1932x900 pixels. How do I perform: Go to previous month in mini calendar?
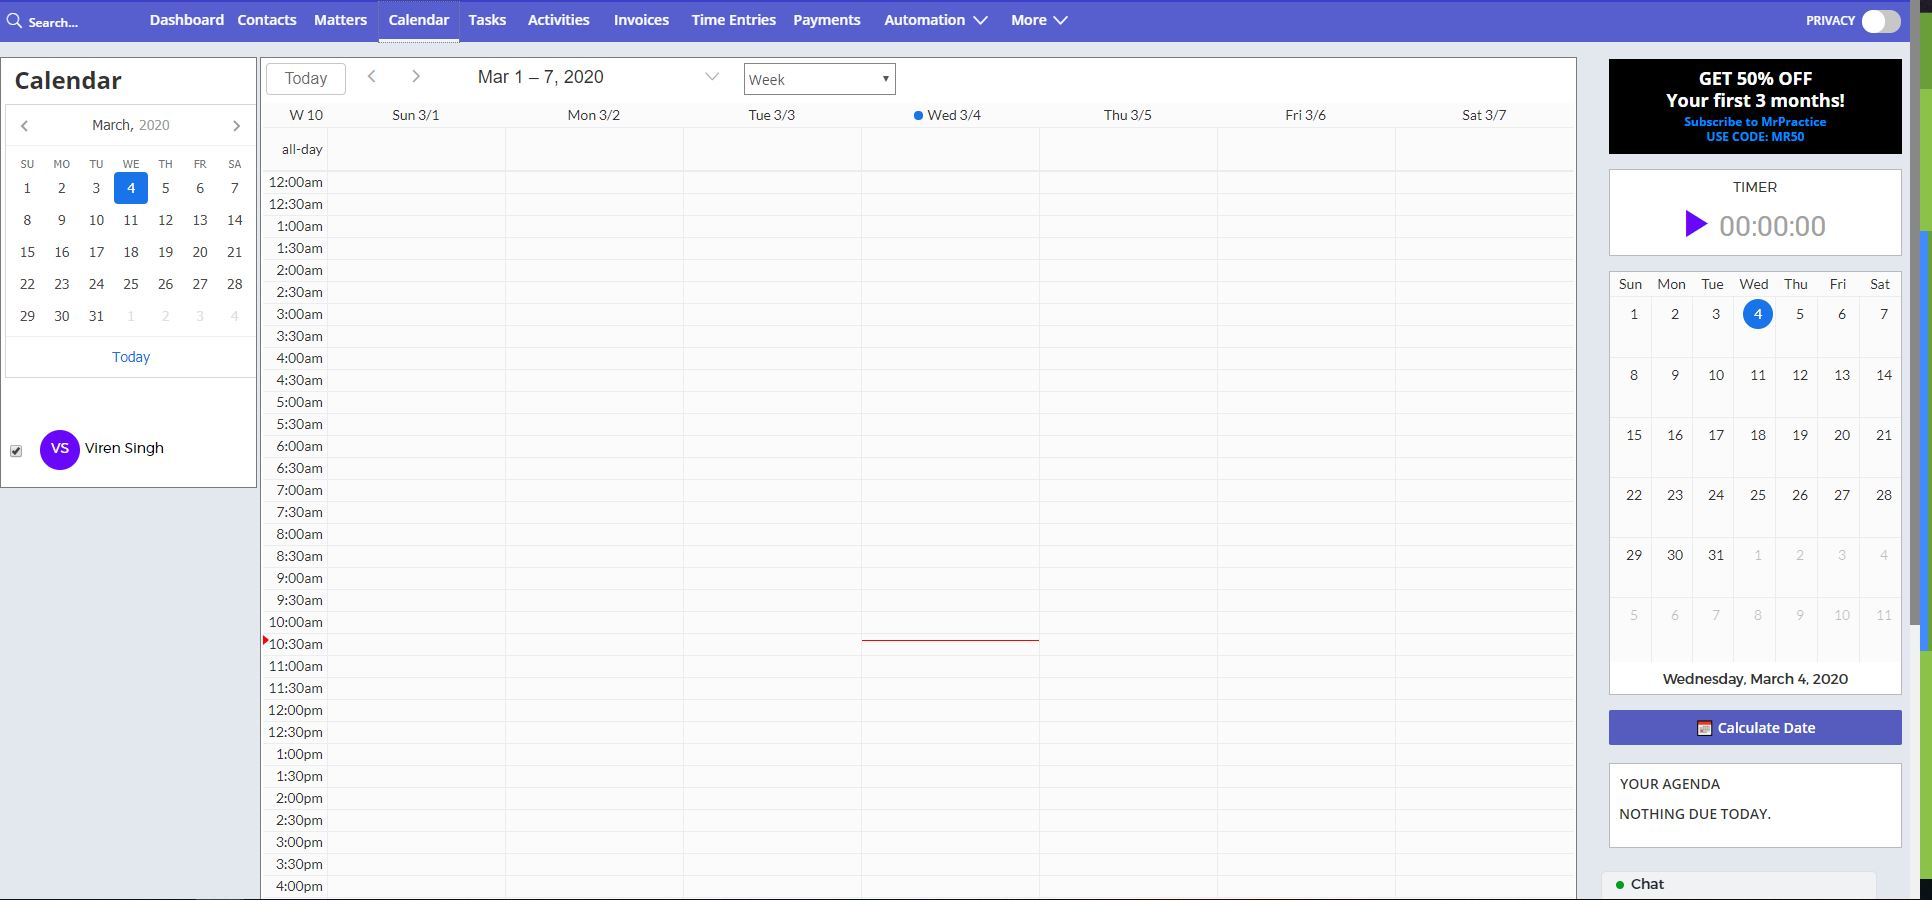pyautogui.click(x=25, y=126)
